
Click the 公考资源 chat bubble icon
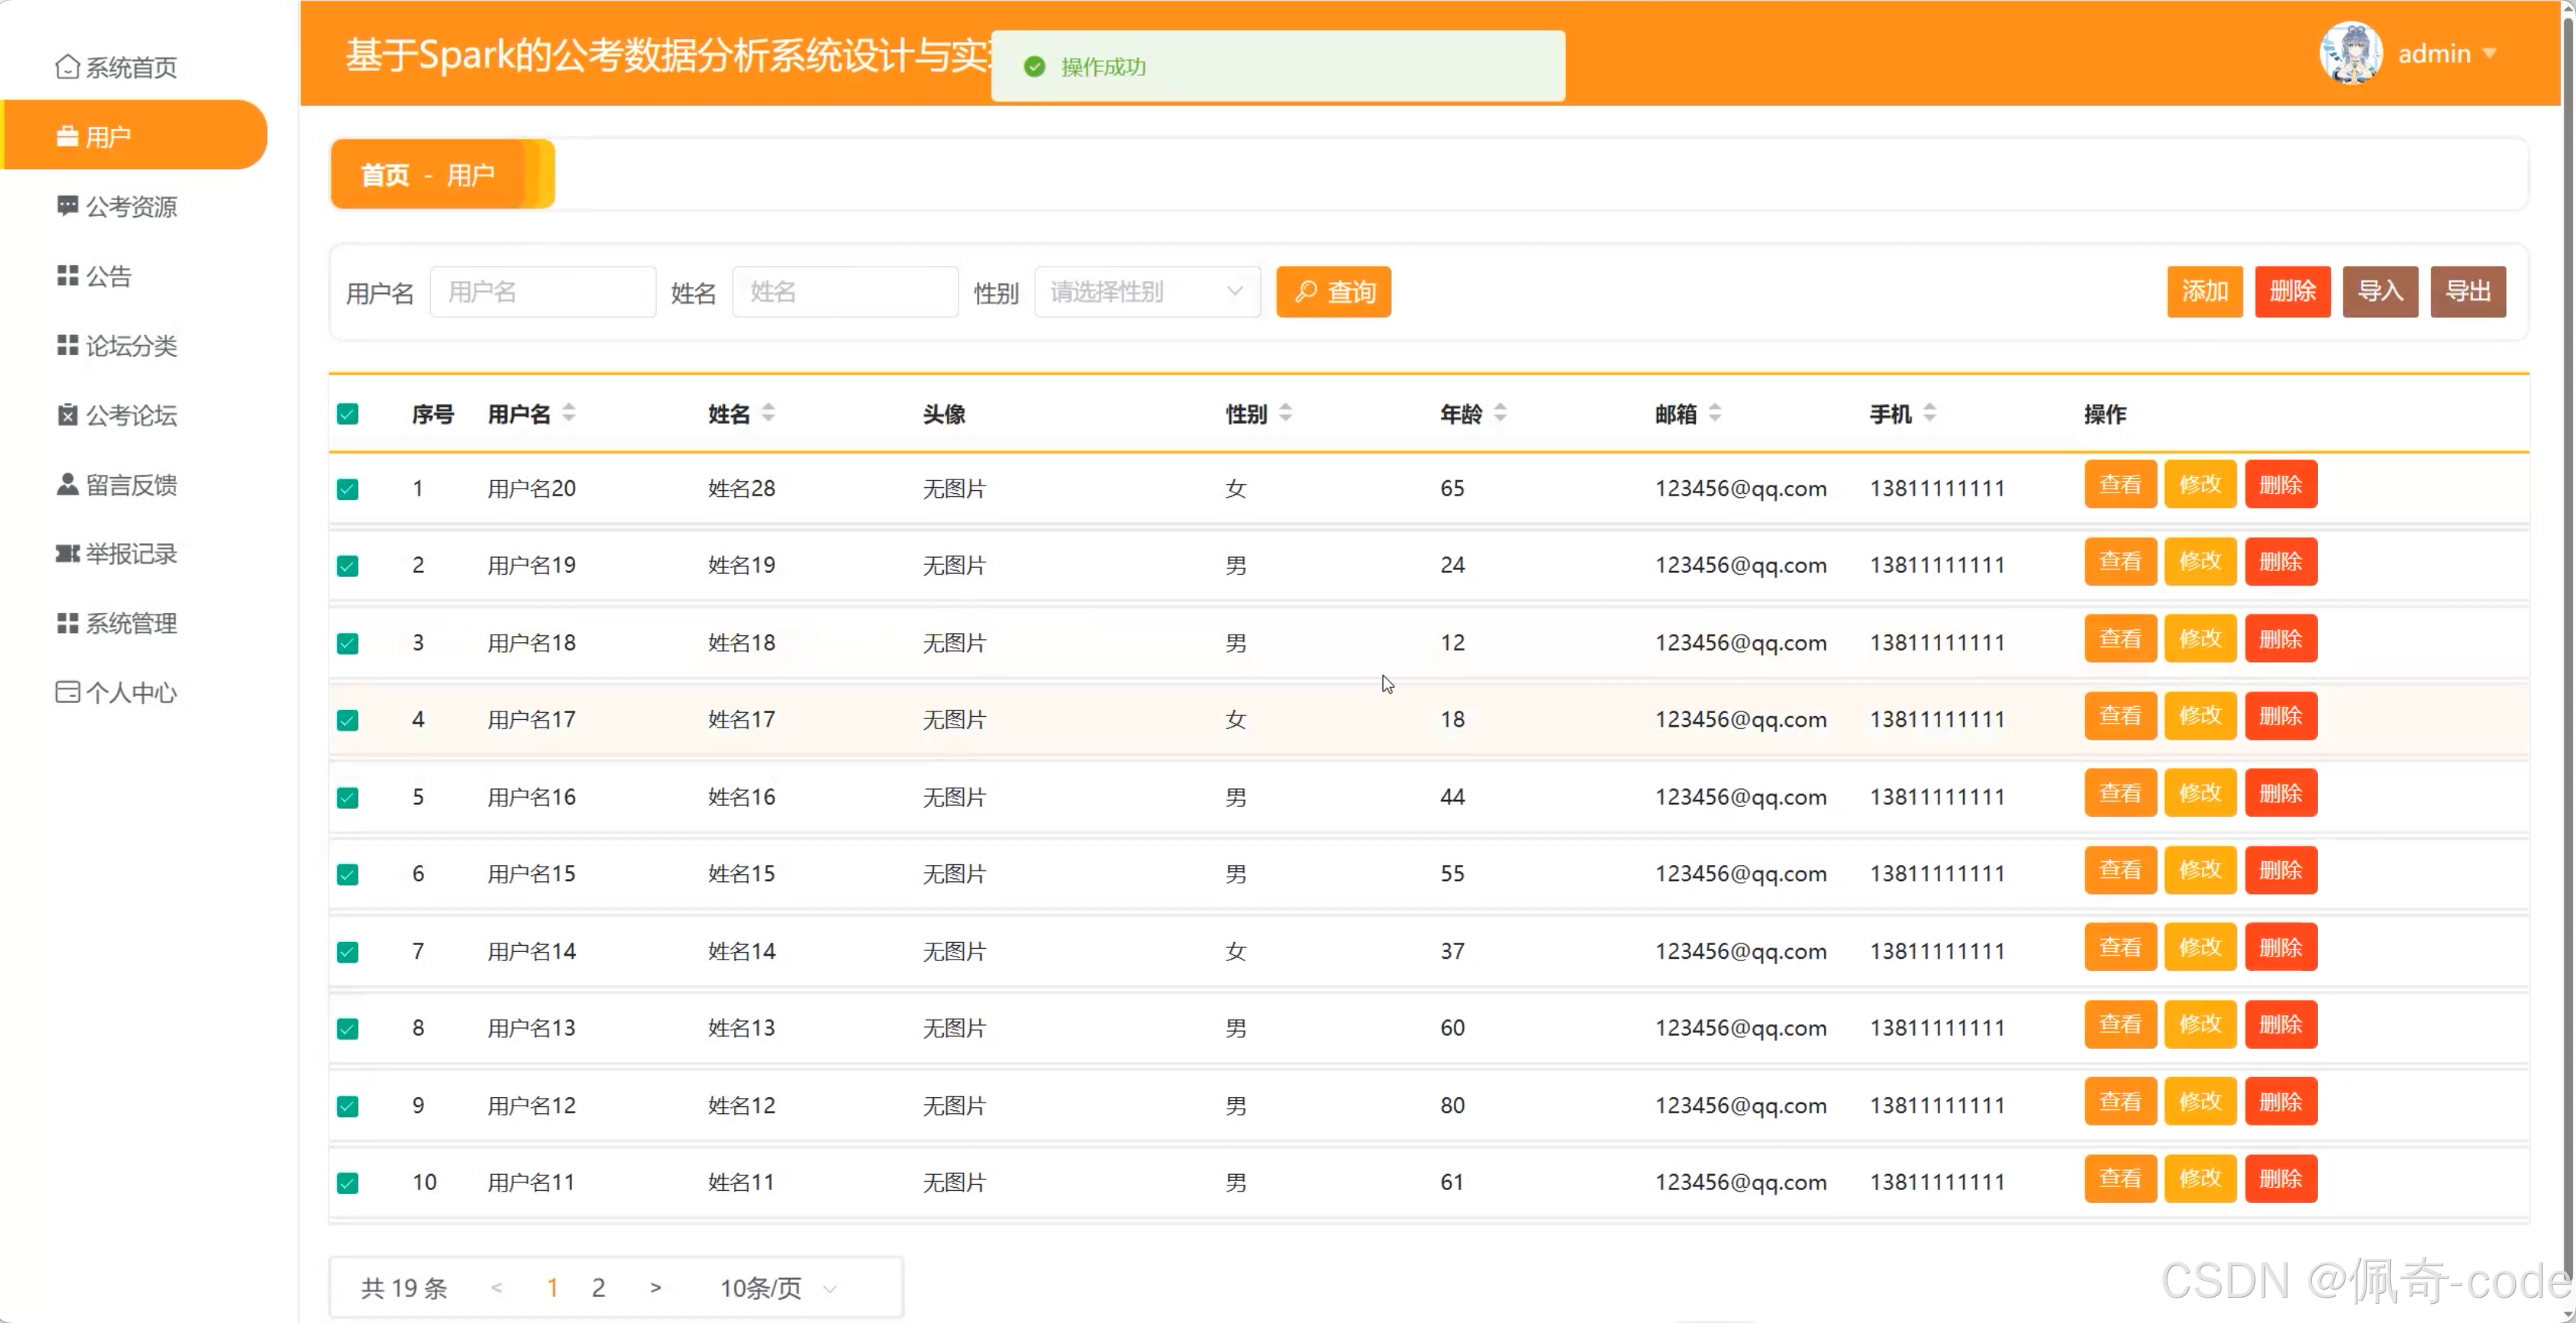coord(67,206)
